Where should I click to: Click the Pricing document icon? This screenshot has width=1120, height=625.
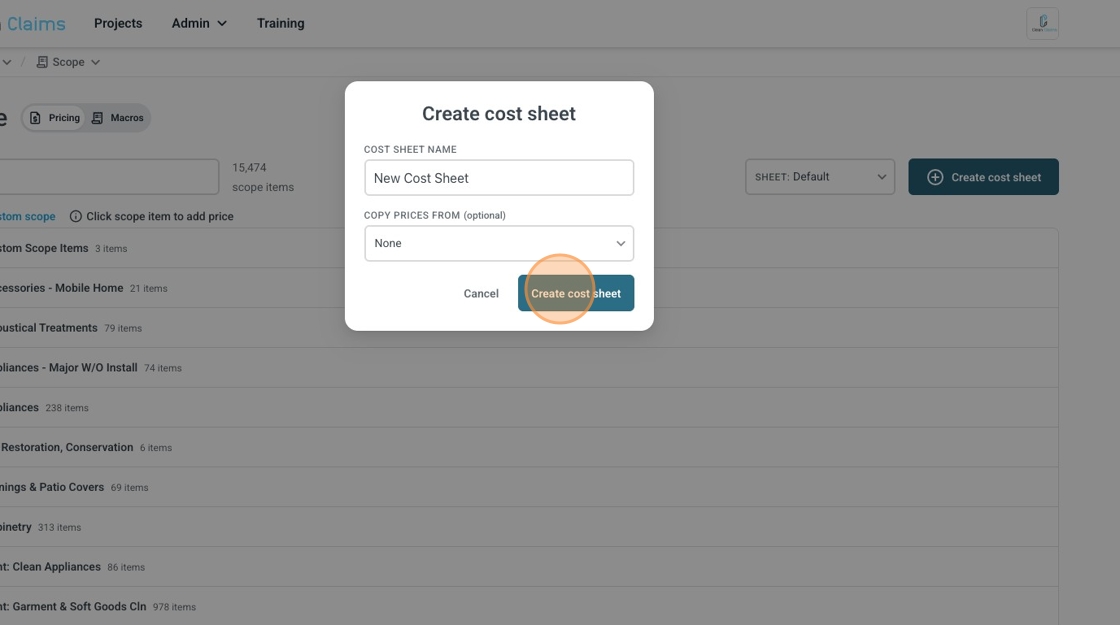[35, 118]
